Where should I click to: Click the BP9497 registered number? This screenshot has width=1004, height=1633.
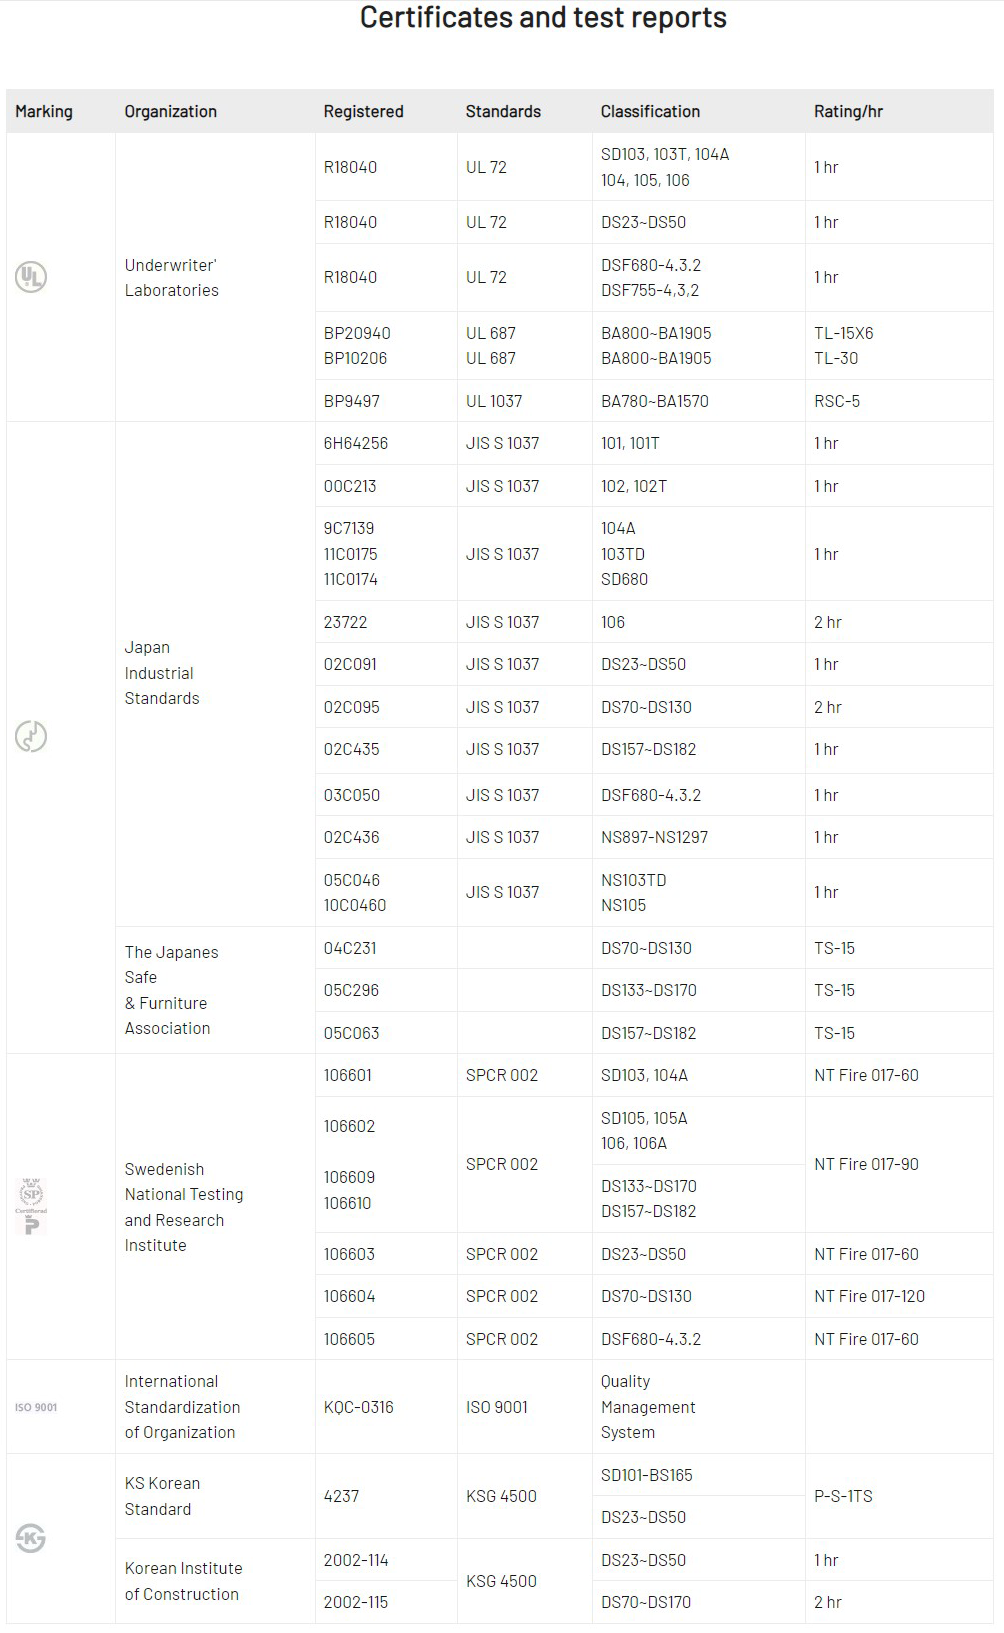click(351, 401)
